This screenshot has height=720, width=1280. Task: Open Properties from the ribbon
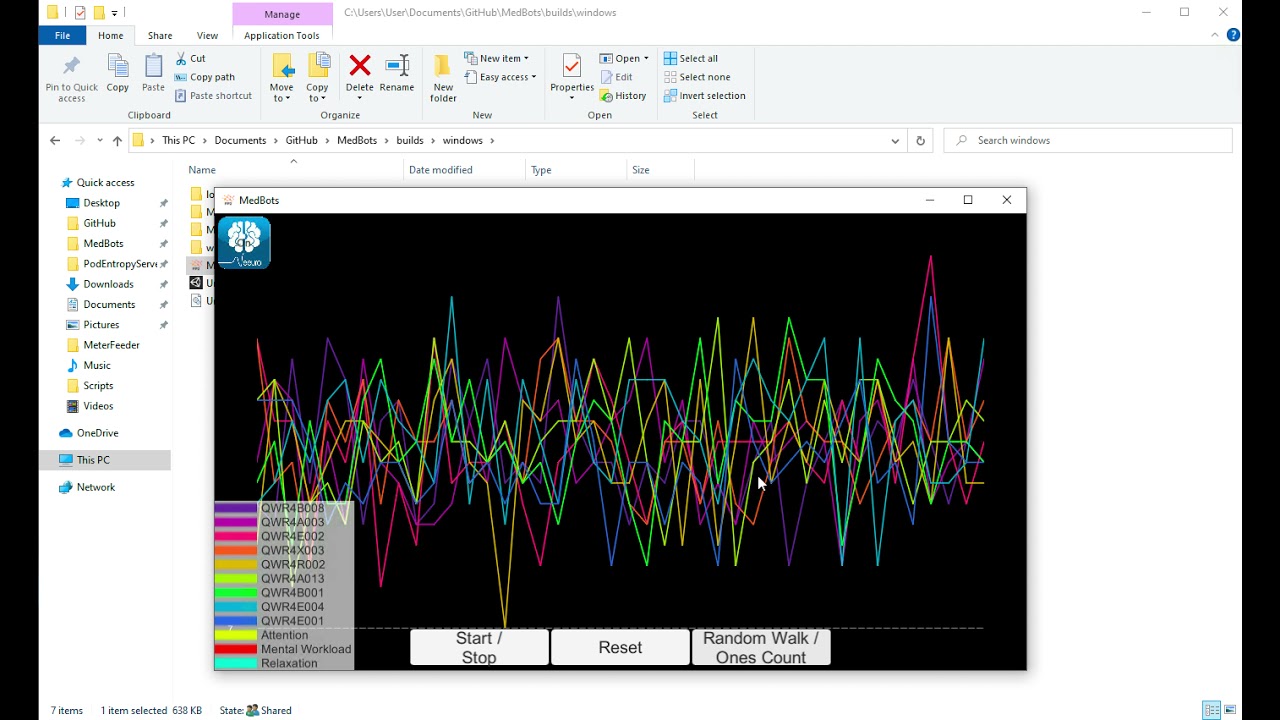(572, 77)
